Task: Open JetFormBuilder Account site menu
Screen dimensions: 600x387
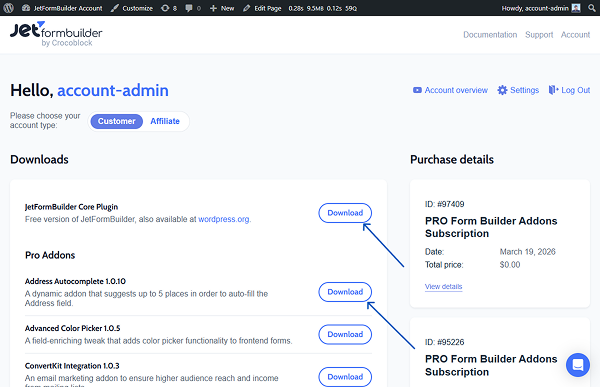Action: [62, 8]
